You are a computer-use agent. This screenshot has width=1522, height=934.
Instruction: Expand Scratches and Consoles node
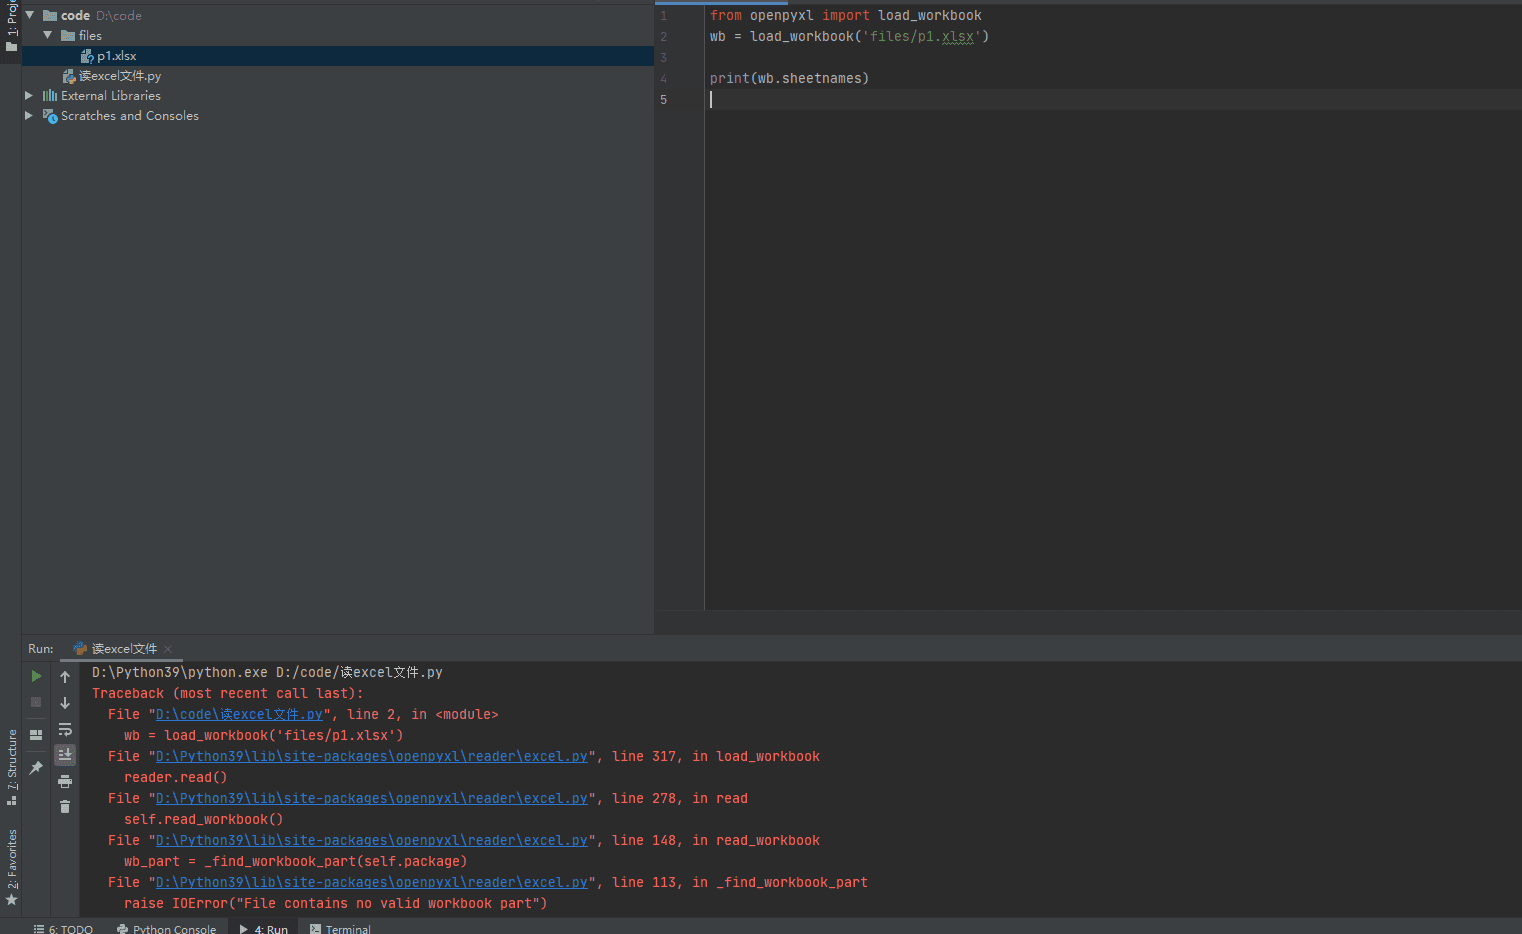tap(29, 115)
